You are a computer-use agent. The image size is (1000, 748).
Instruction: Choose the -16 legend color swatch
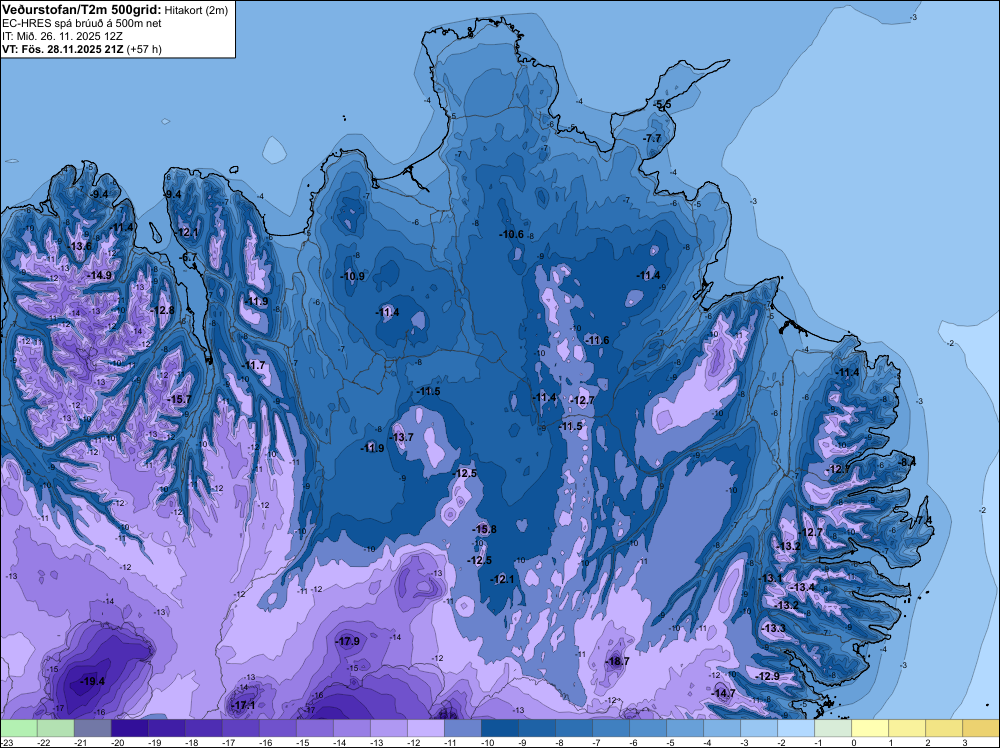point(277,728)
